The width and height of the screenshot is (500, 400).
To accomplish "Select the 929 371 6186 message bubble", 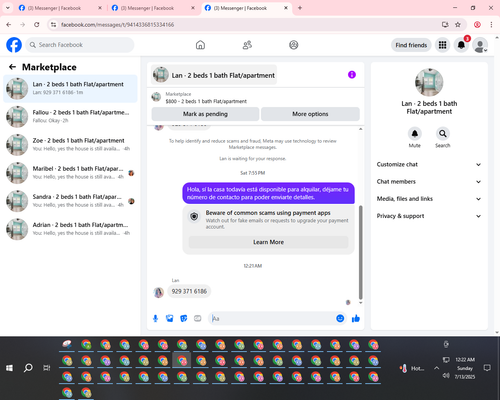I will (189, 291).
